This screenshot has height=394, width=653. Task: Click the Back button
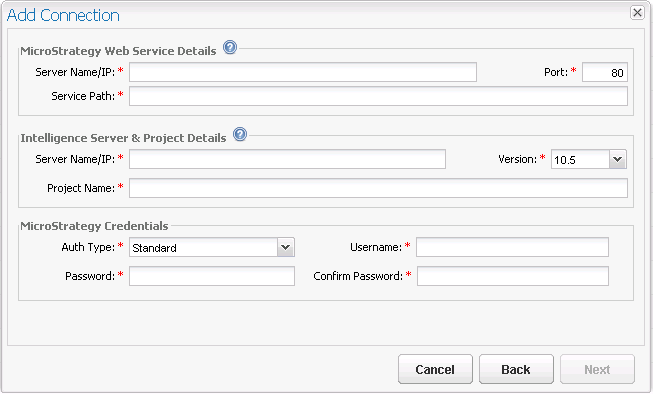click(516, 369)
